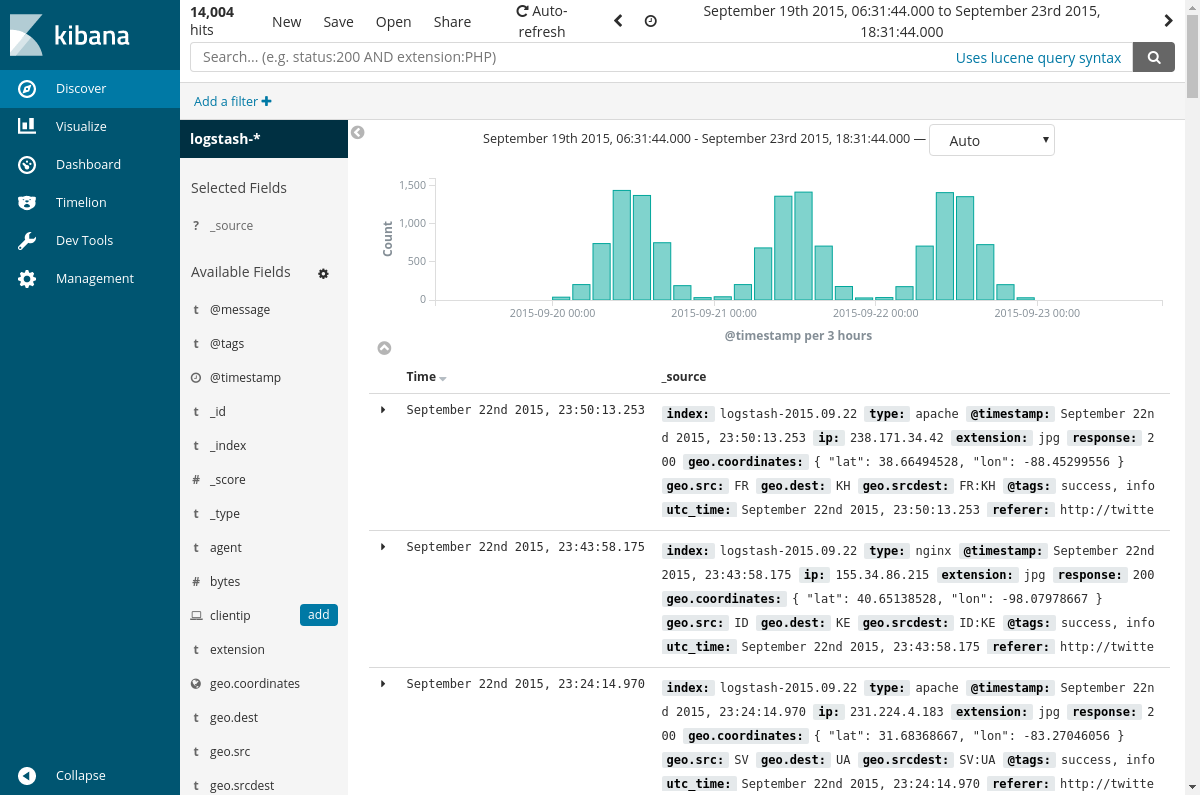Image resolution: width=1200 pixels, height=795 pixels.
Task: Click the extension field in the list
Action: click(x=237, y=650)
